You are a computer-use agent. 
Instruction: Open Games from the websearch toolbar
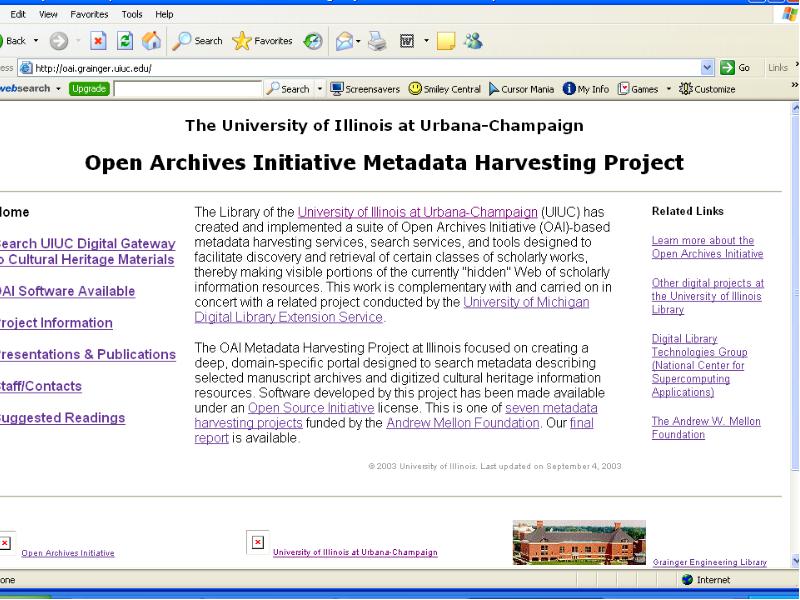[638, 89]
